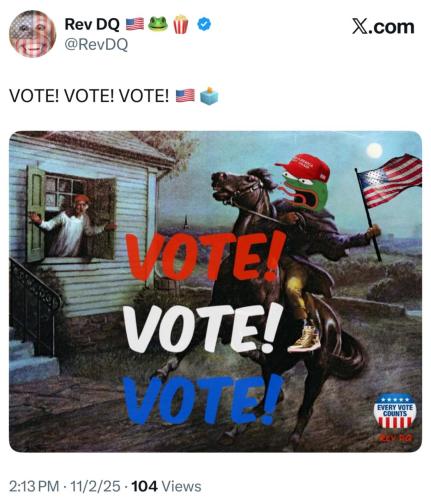Click the Every Vote Counts badge
This screenshot has width=431, height=500.
click(x=395, y=411)
